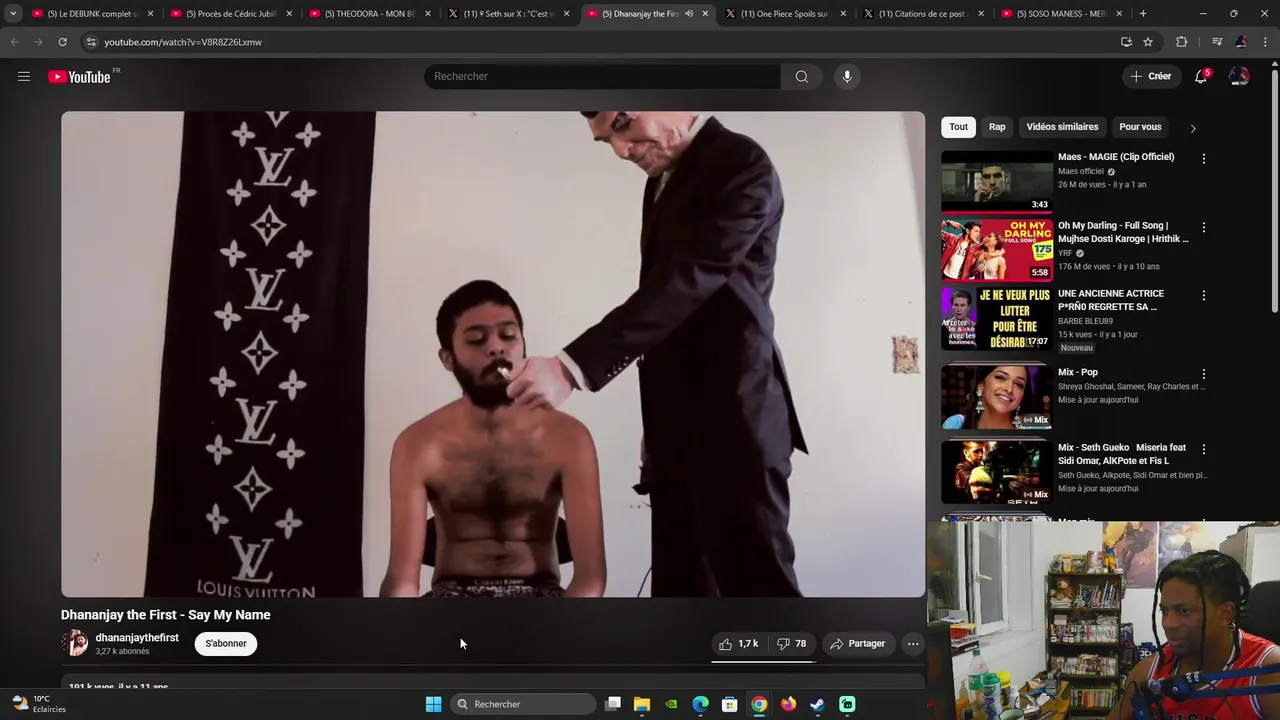Open UNE ANCIENNE ACTRICE video title
Image resolution: width=1280 pixels, height=720 pixels.
(x=1111, y=300)
